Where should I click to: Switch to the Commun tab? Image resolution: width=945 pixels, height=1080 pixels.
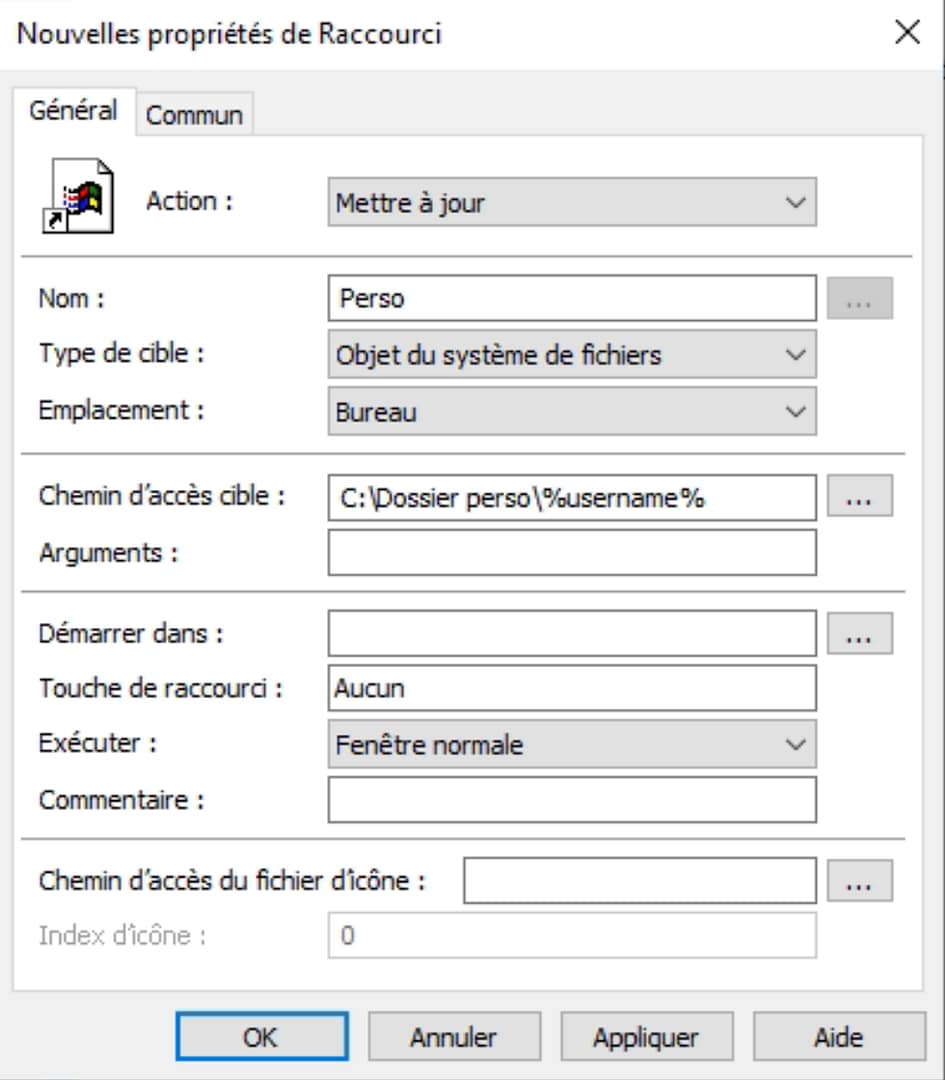pos(194,115)
